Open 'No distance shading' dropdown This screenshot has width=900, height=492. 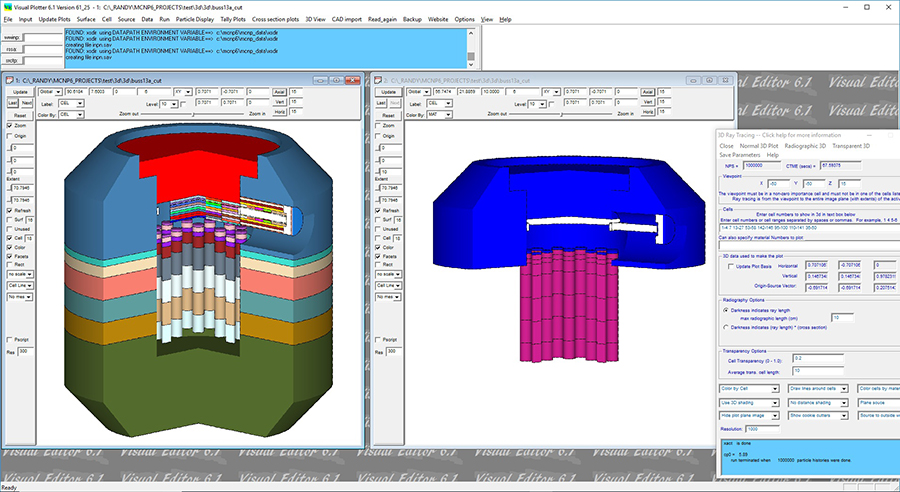click(x=818, y=403)
